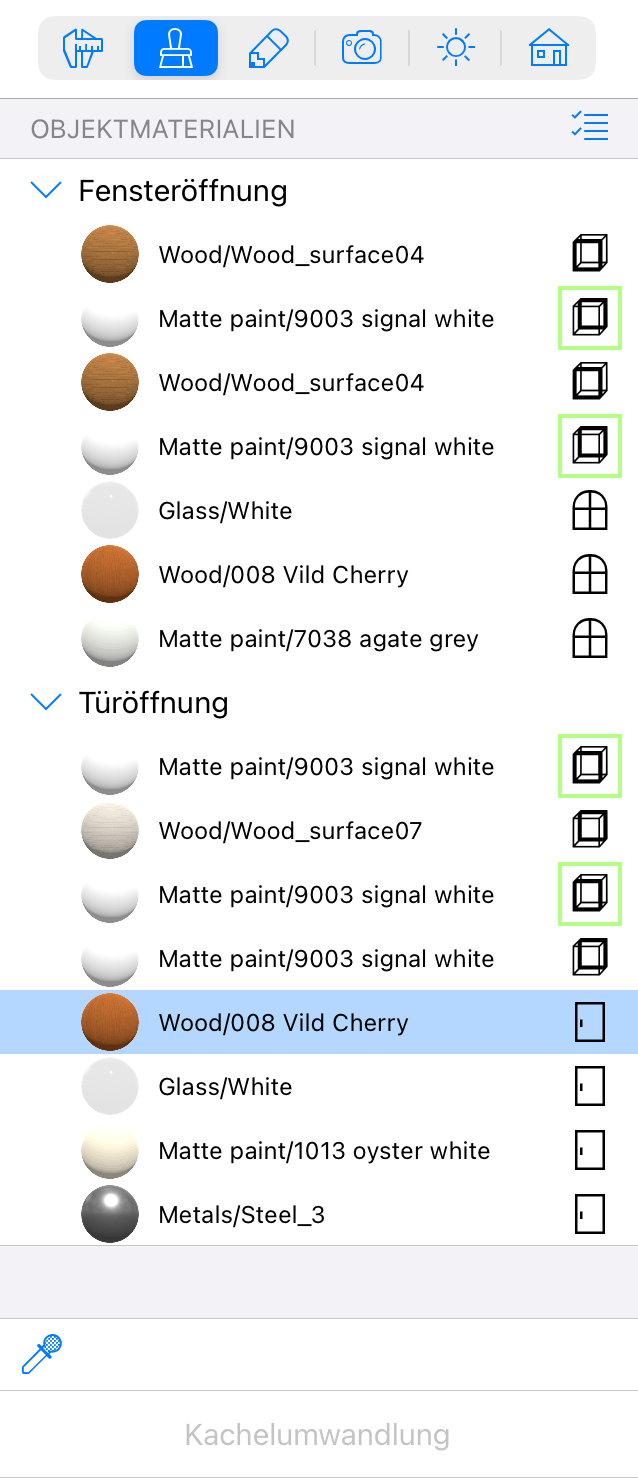The height and width of the screenshot is (1478, 638).
Task: Toggle the highlighted cube beside first Fensteröffnung signal white
Action: pyautogui.click(x=590, y=319)
